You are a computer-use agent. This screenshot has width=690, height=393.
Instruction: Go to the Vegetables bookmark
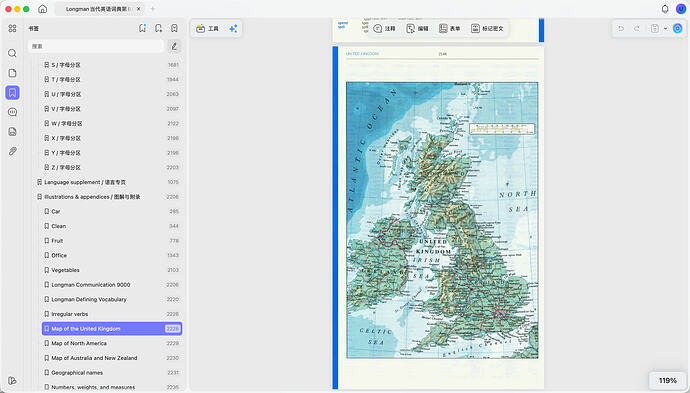tap(112, 270)
